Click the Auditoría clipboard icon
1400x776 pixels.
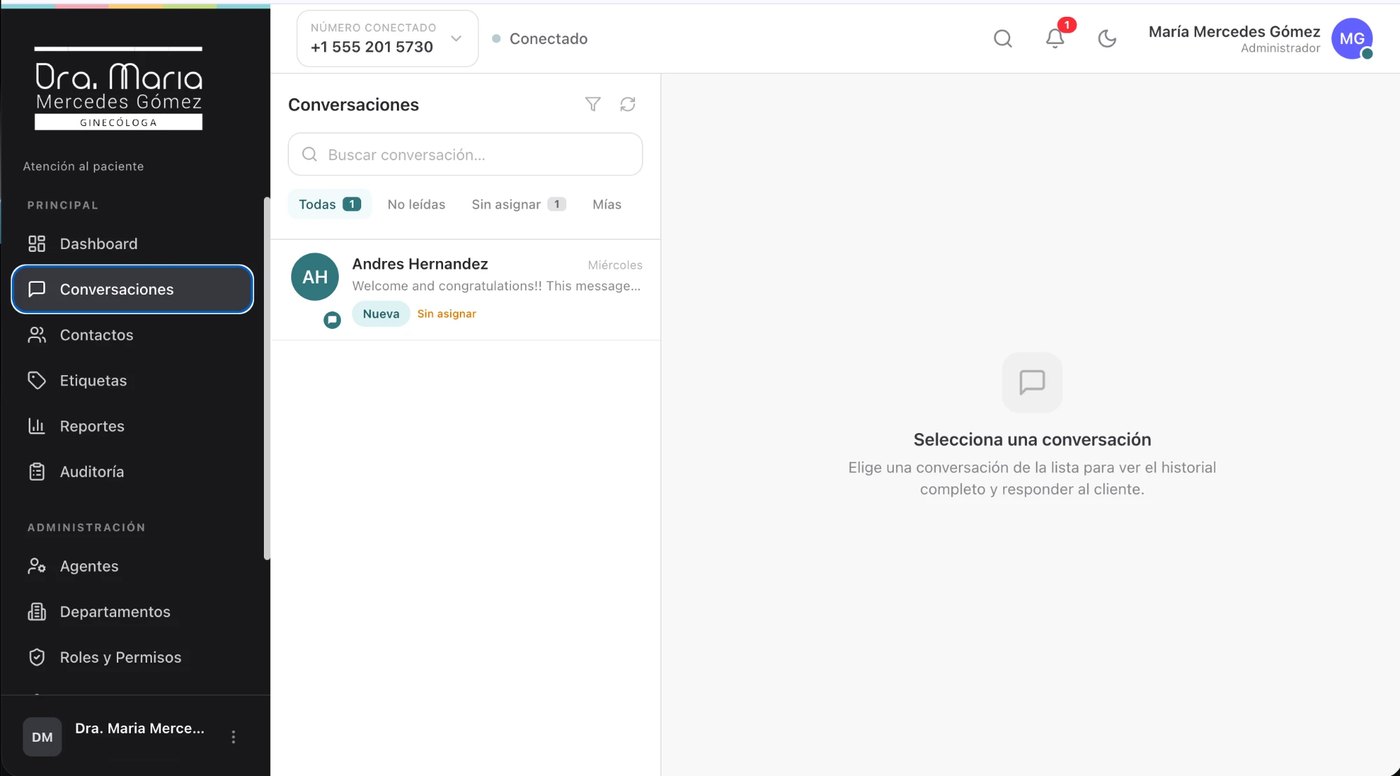click(37, 472)
